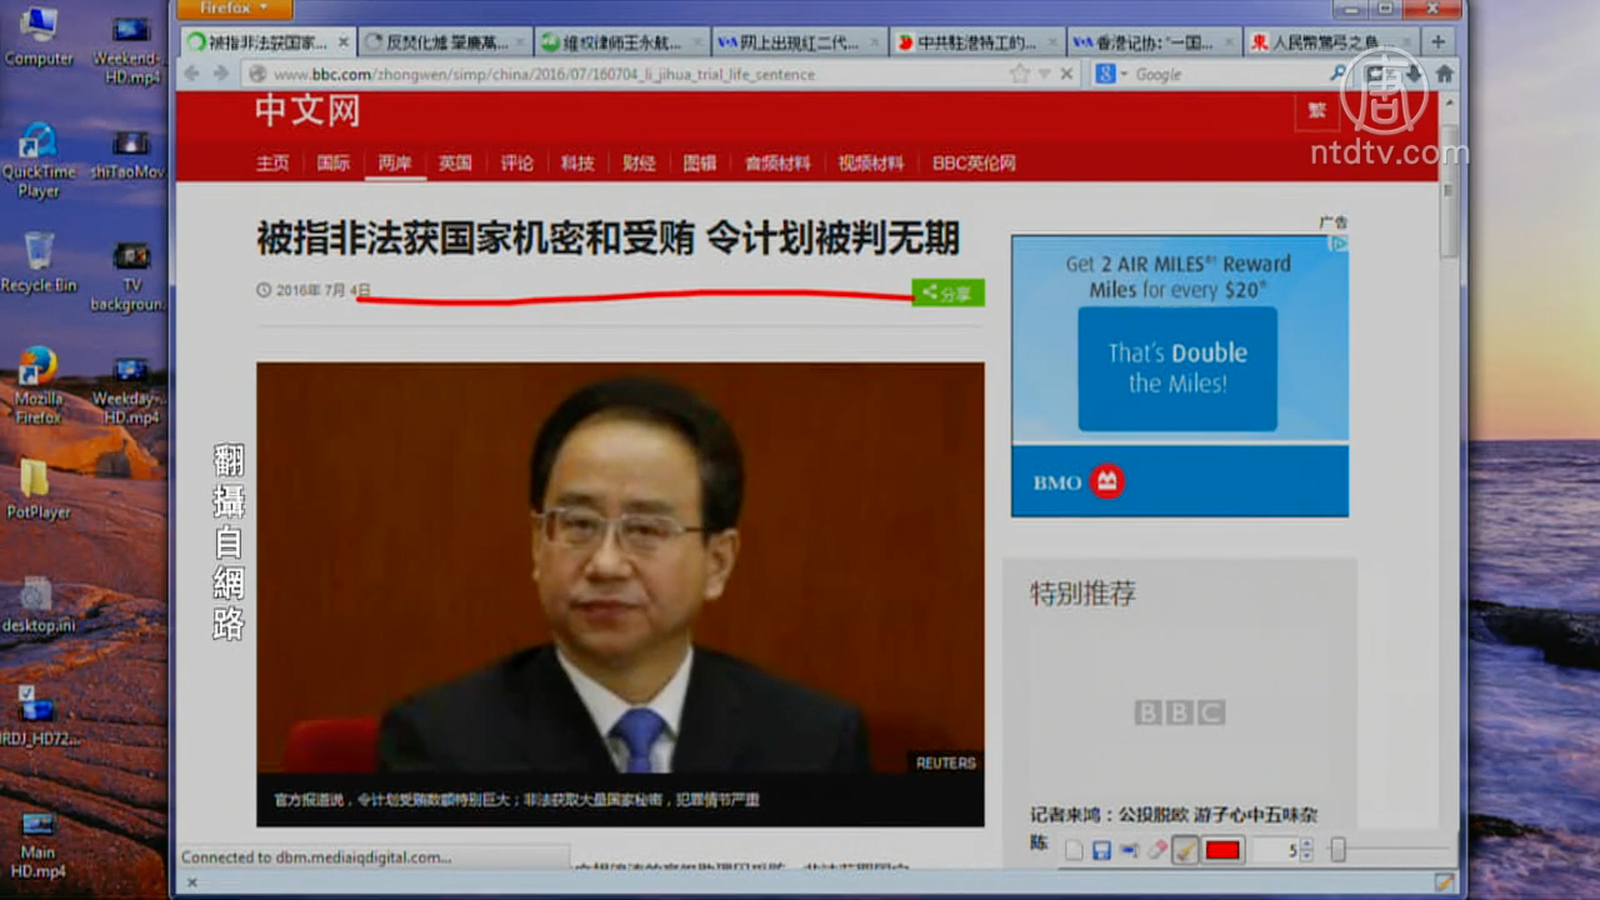Click the 繁 traditional Chinese switch button
Screen dimensions: 1600x900
pos(1317,111)
